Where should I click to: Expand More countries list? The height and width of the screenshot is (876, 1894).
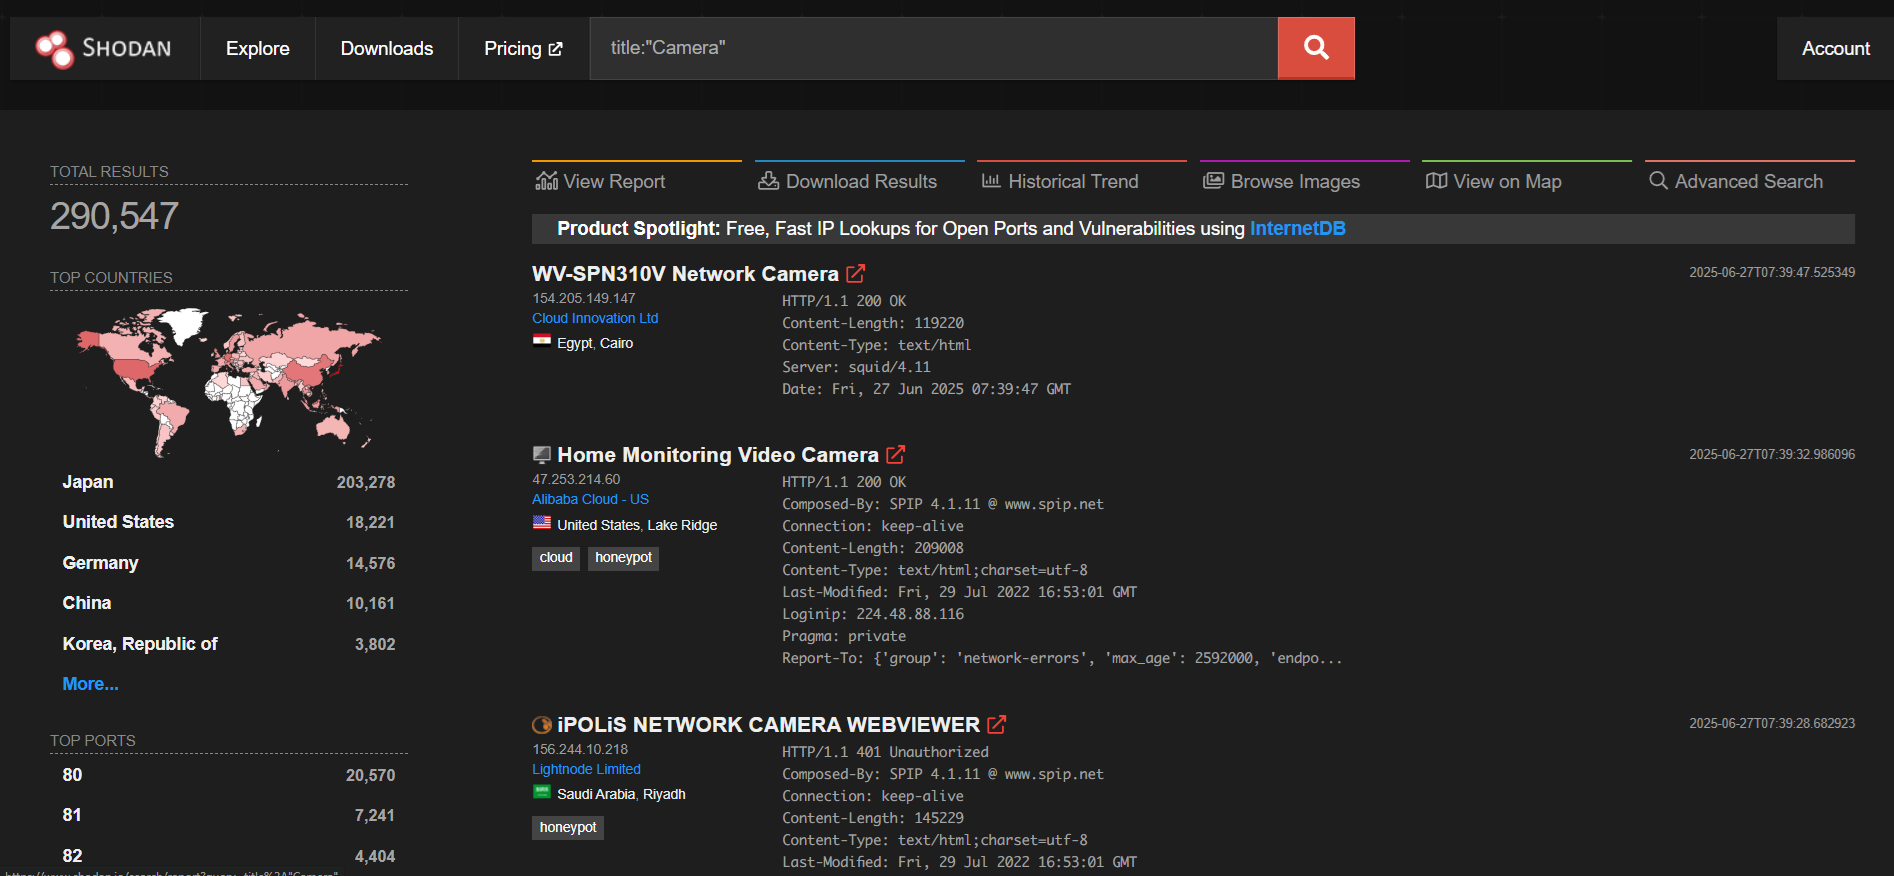tap(90, 684)
